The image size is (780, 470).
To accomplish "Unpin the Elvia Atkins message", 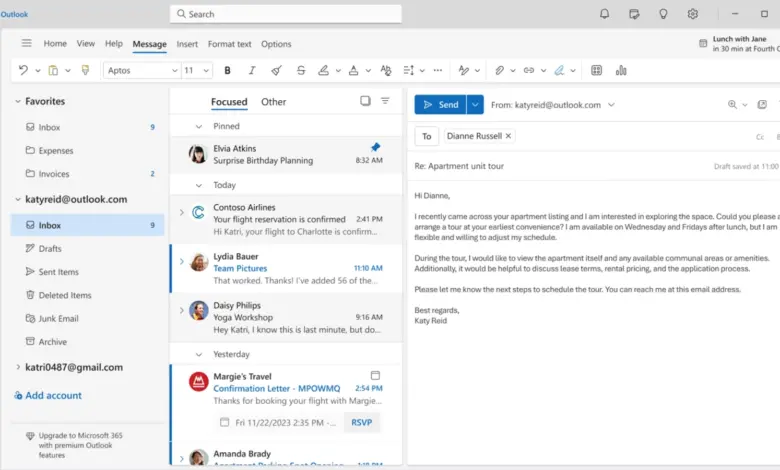I will pos(376,147).
